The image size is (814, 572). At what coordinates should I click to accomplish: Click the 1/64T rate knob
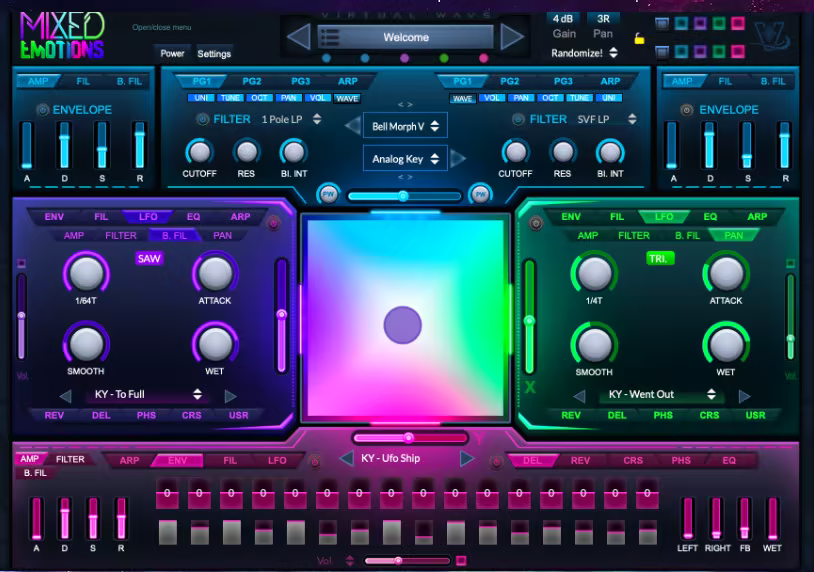point(86,274)
